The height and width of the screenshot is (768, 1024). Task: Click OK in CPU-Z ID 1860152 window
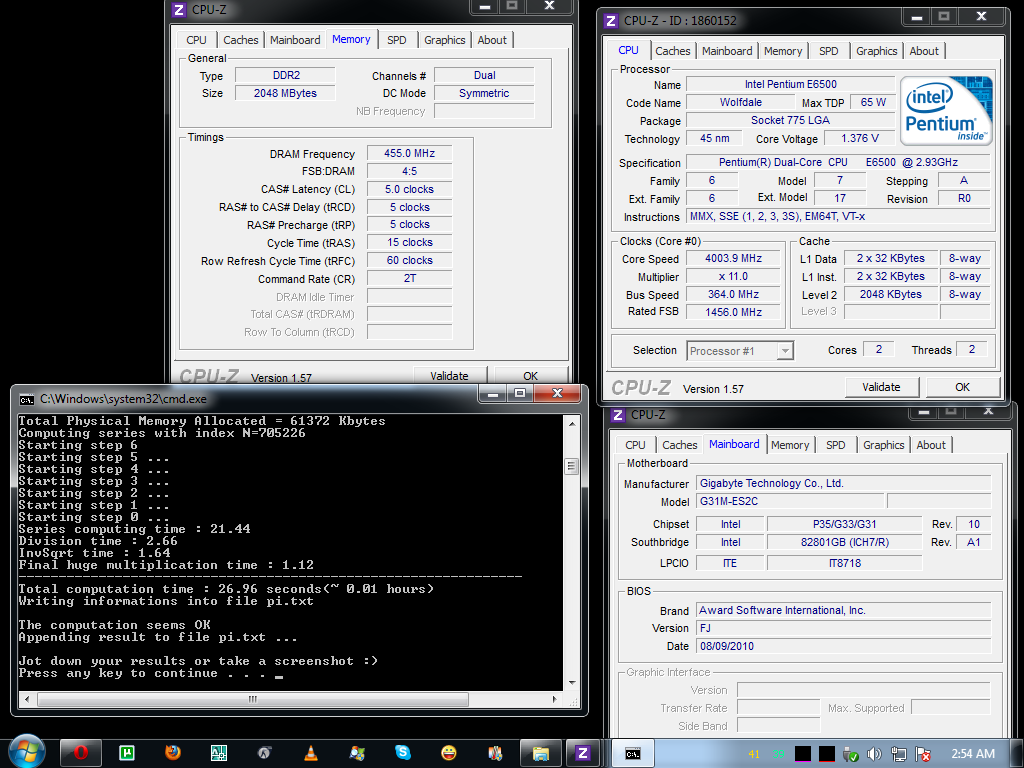[x=963, y=387]
